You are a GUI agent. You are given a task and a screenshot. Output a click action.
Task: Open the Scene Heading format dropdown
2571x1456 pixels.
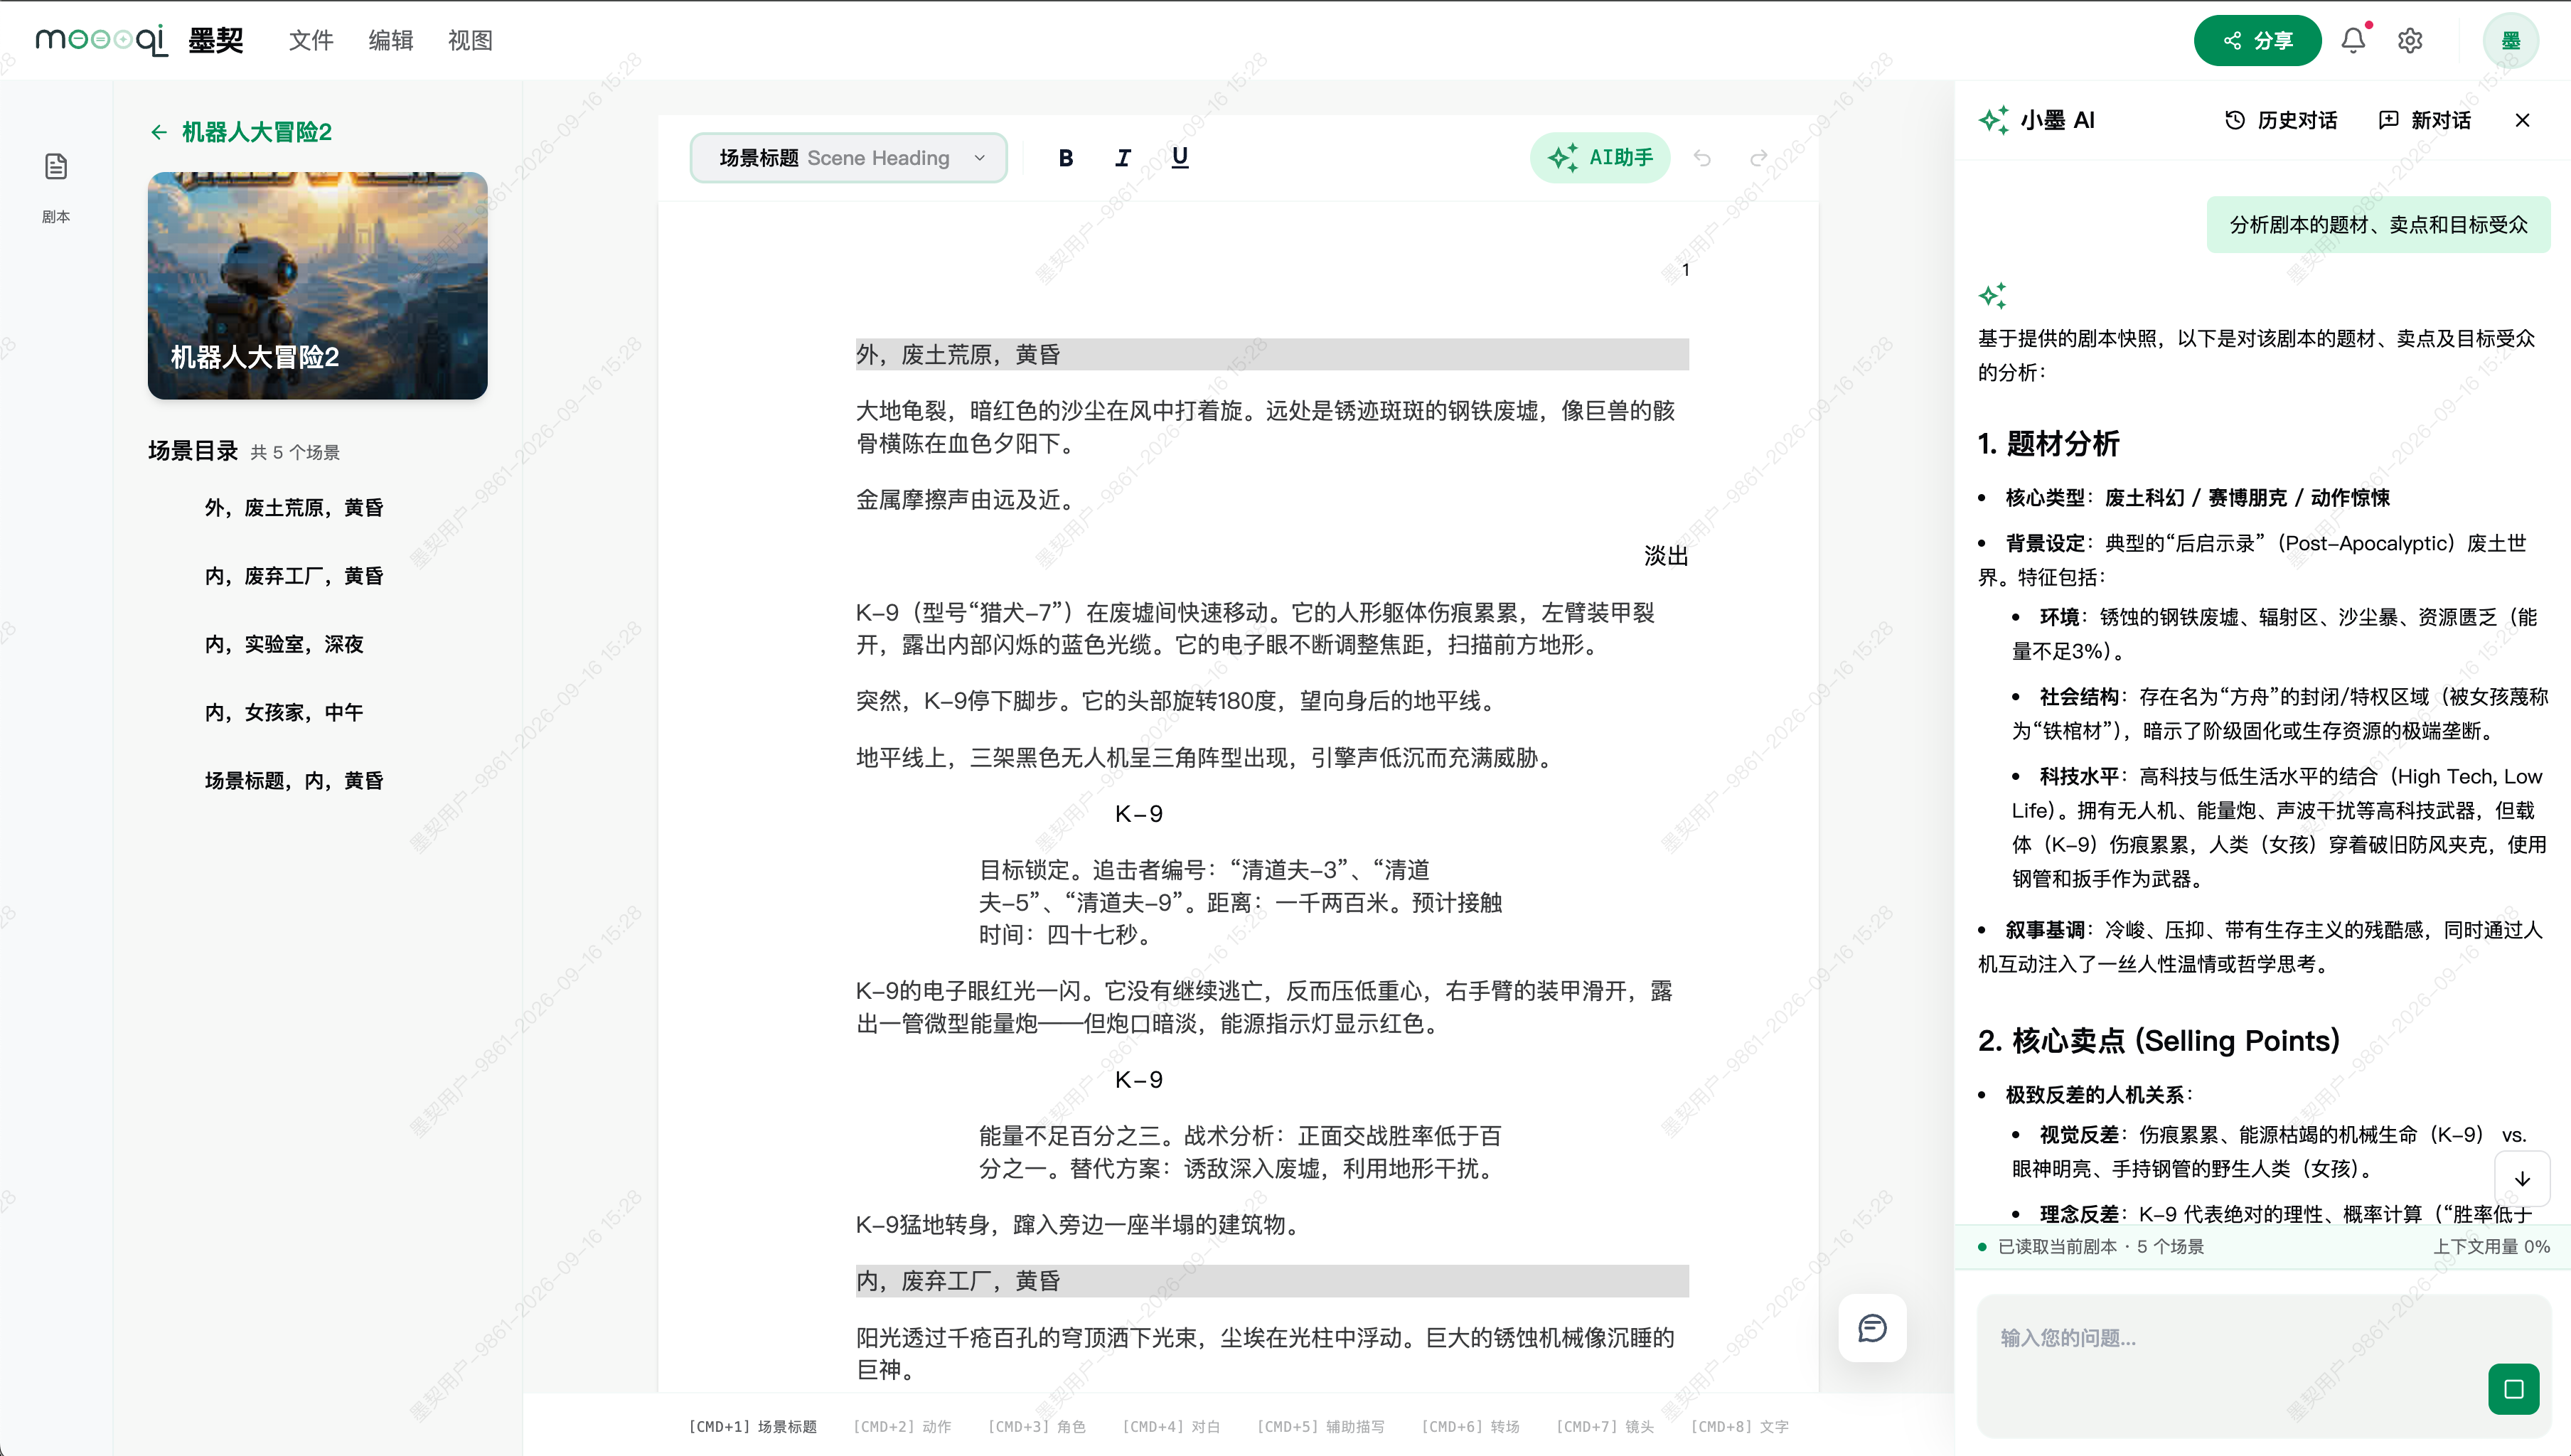(849, 158)
